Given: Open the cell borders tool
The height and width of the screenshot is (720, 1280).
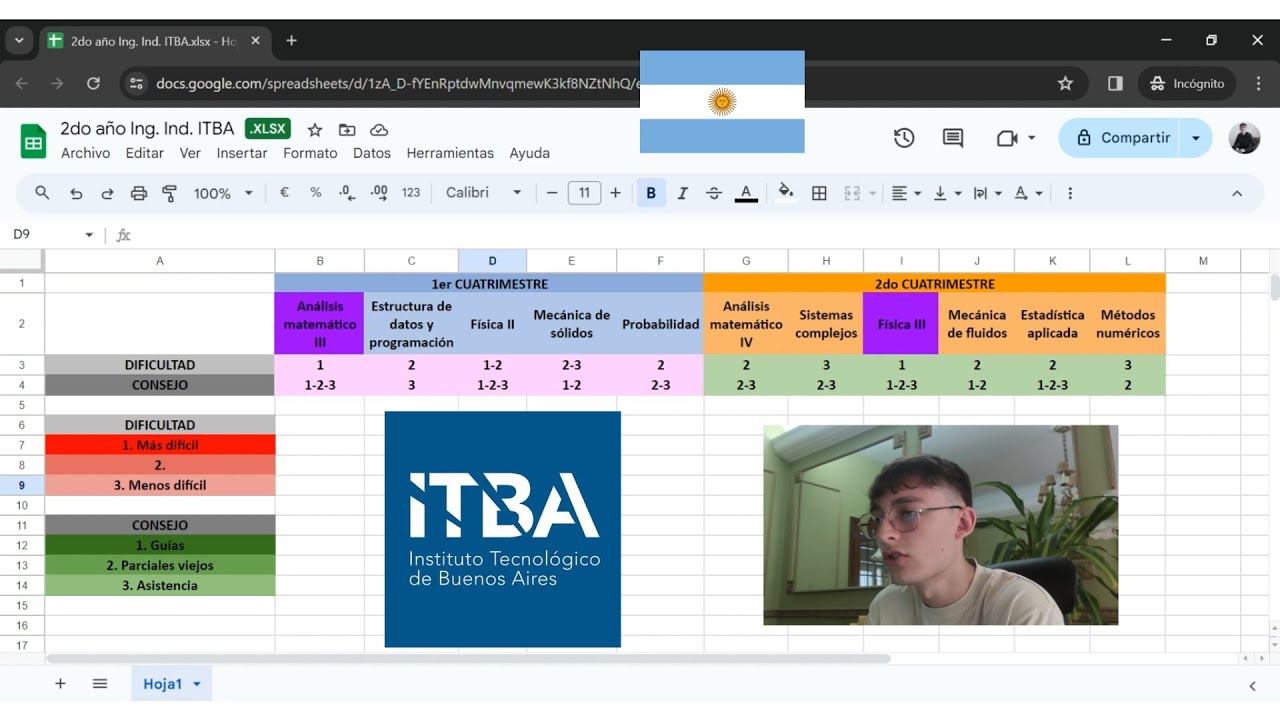Looking at the screenshot, I should pos(819,193).
